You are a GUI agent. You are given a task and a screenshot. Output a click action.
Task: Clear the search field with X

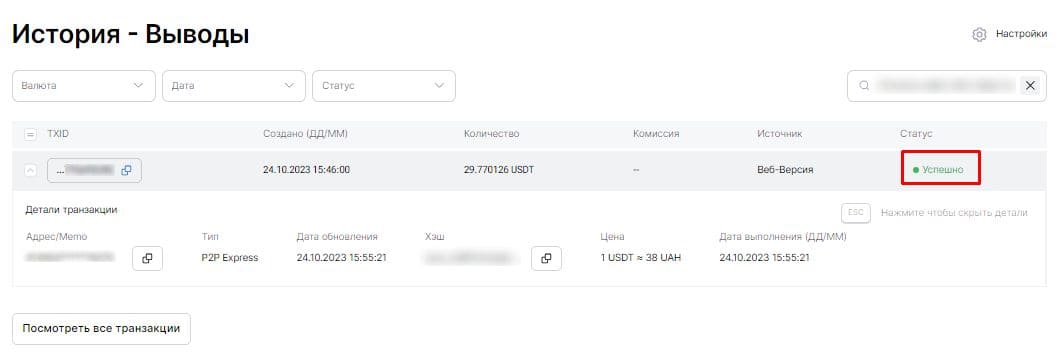click(x=1030, y=85)
